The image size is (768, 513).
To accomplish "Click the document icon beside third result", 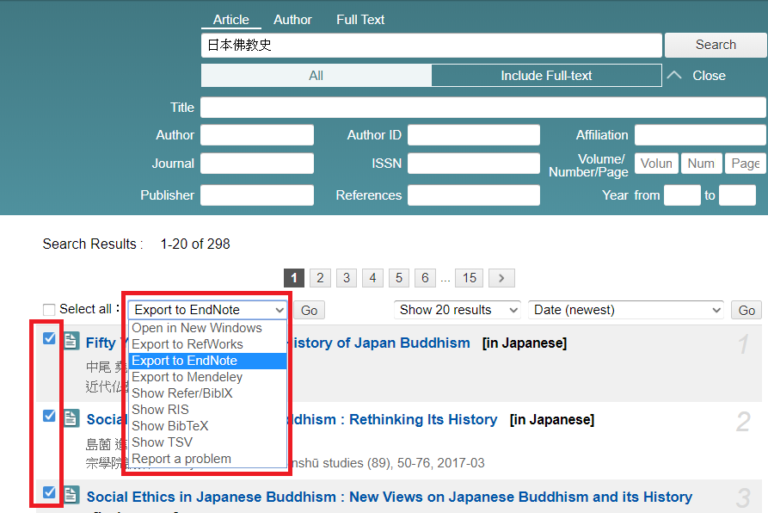I will click(x=71, y=496).
